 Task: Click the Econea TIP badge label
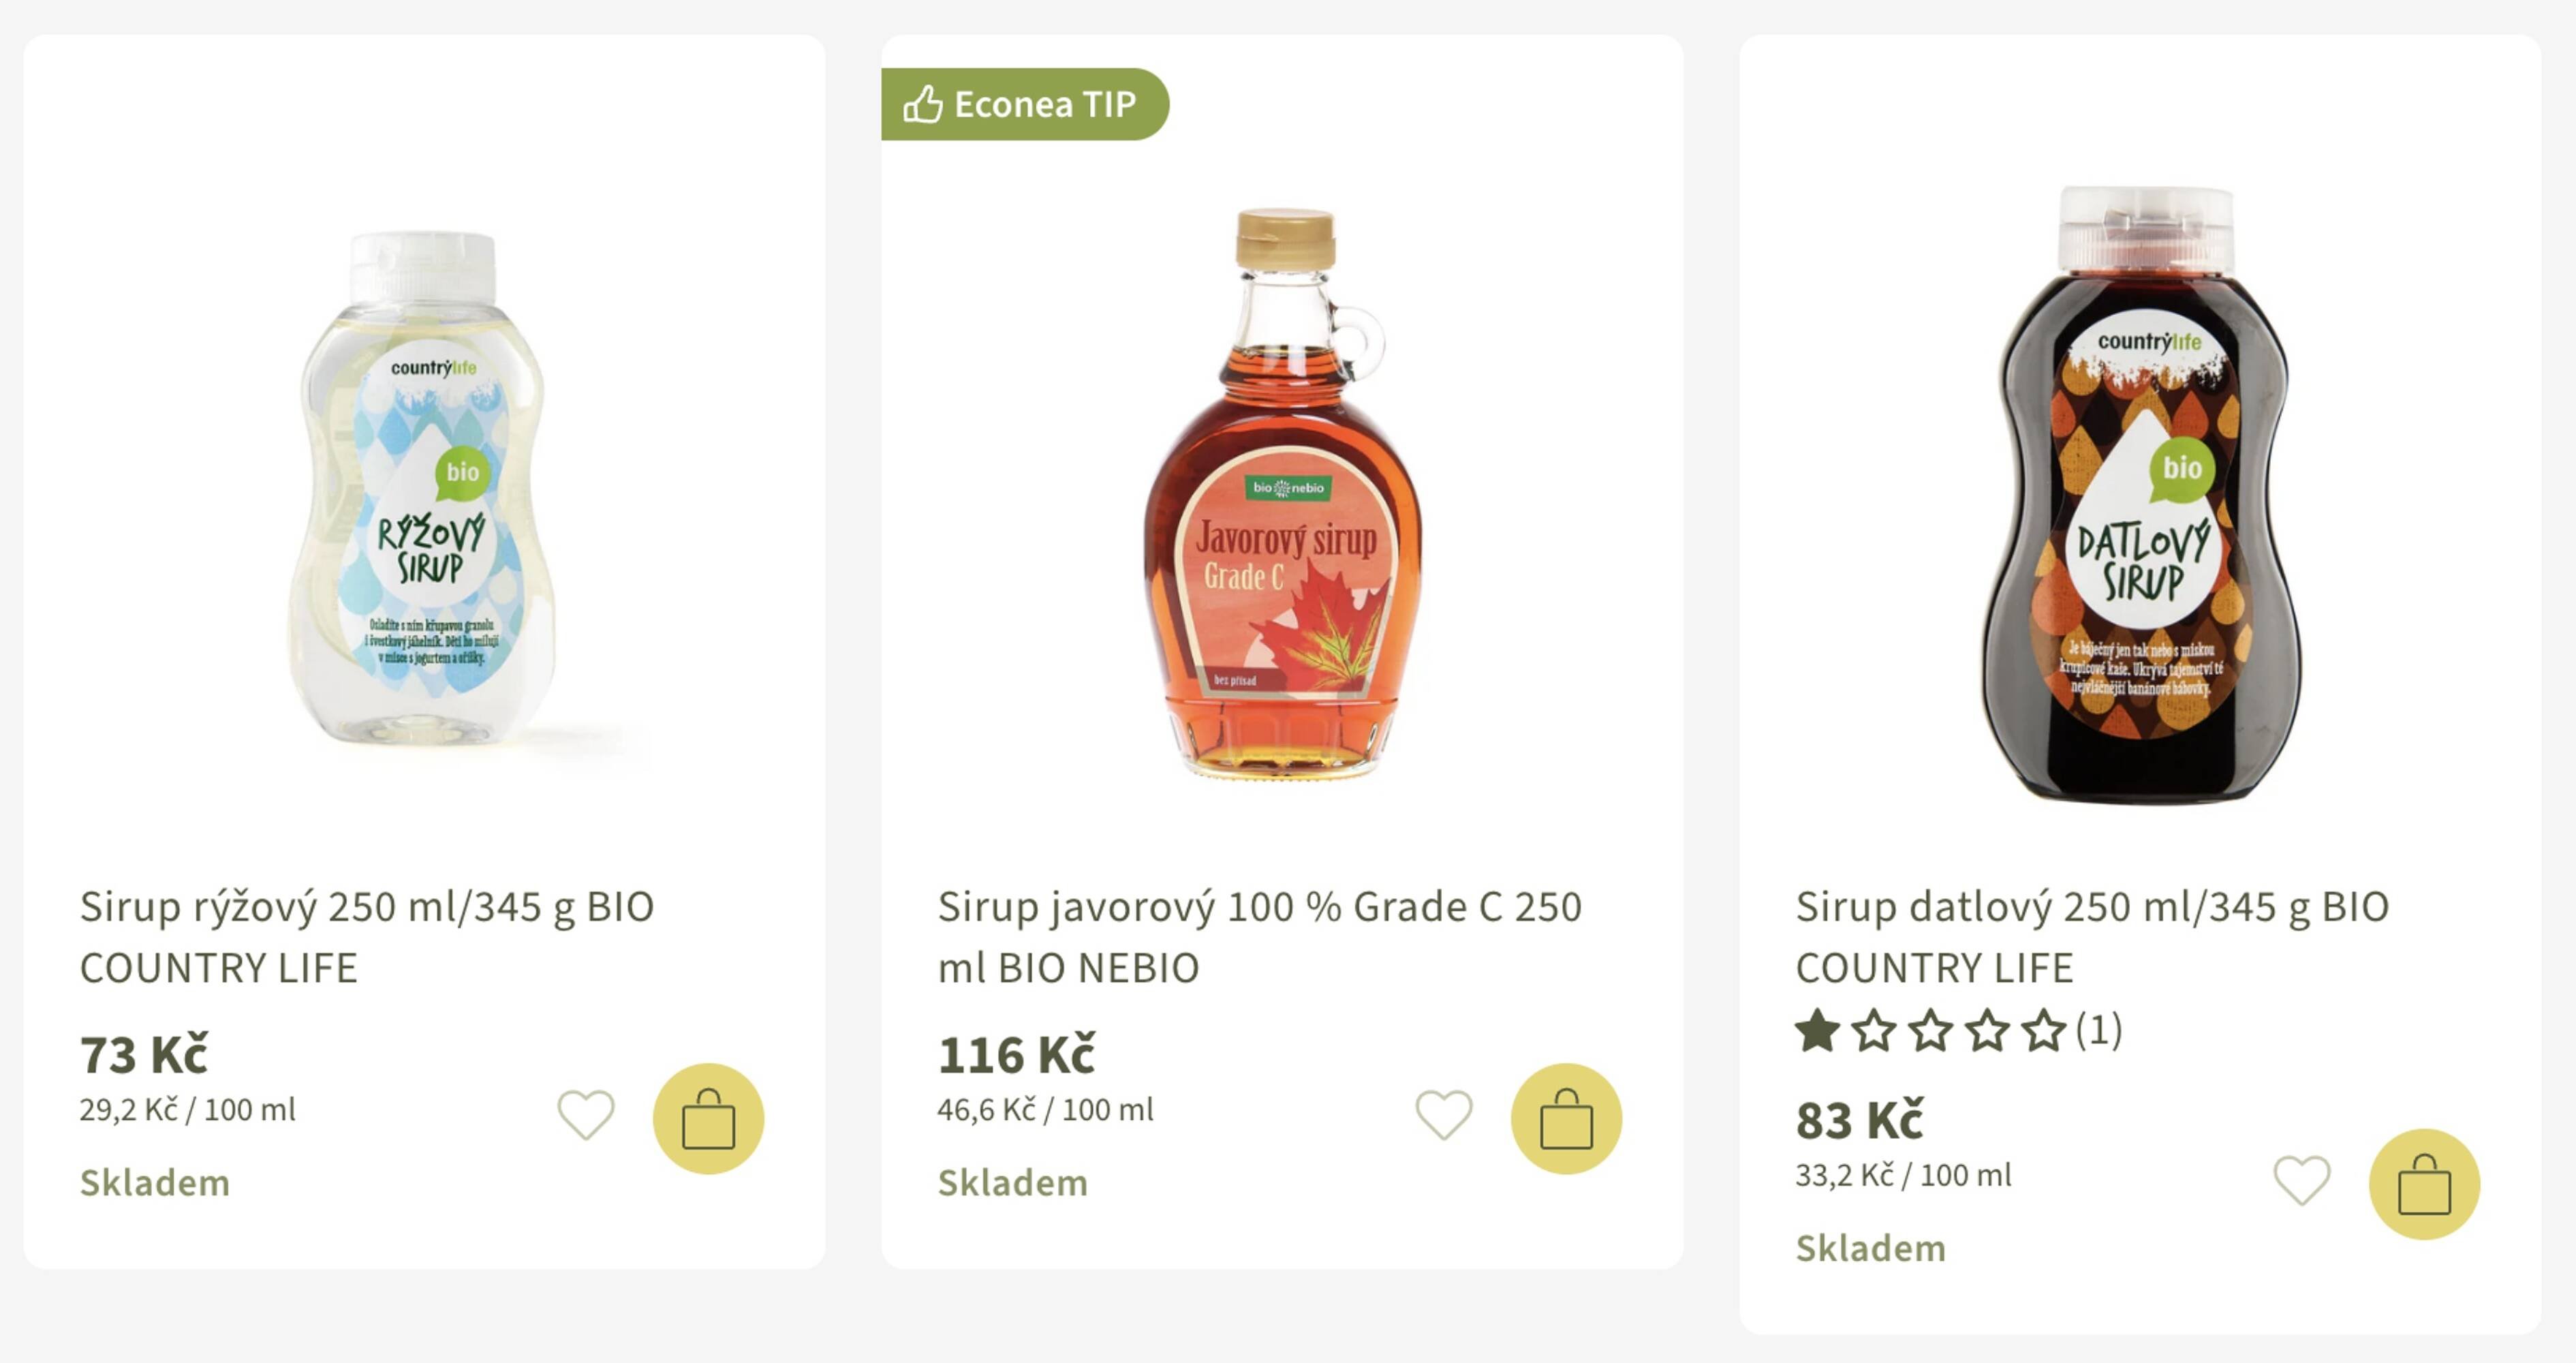(1045, 104)
